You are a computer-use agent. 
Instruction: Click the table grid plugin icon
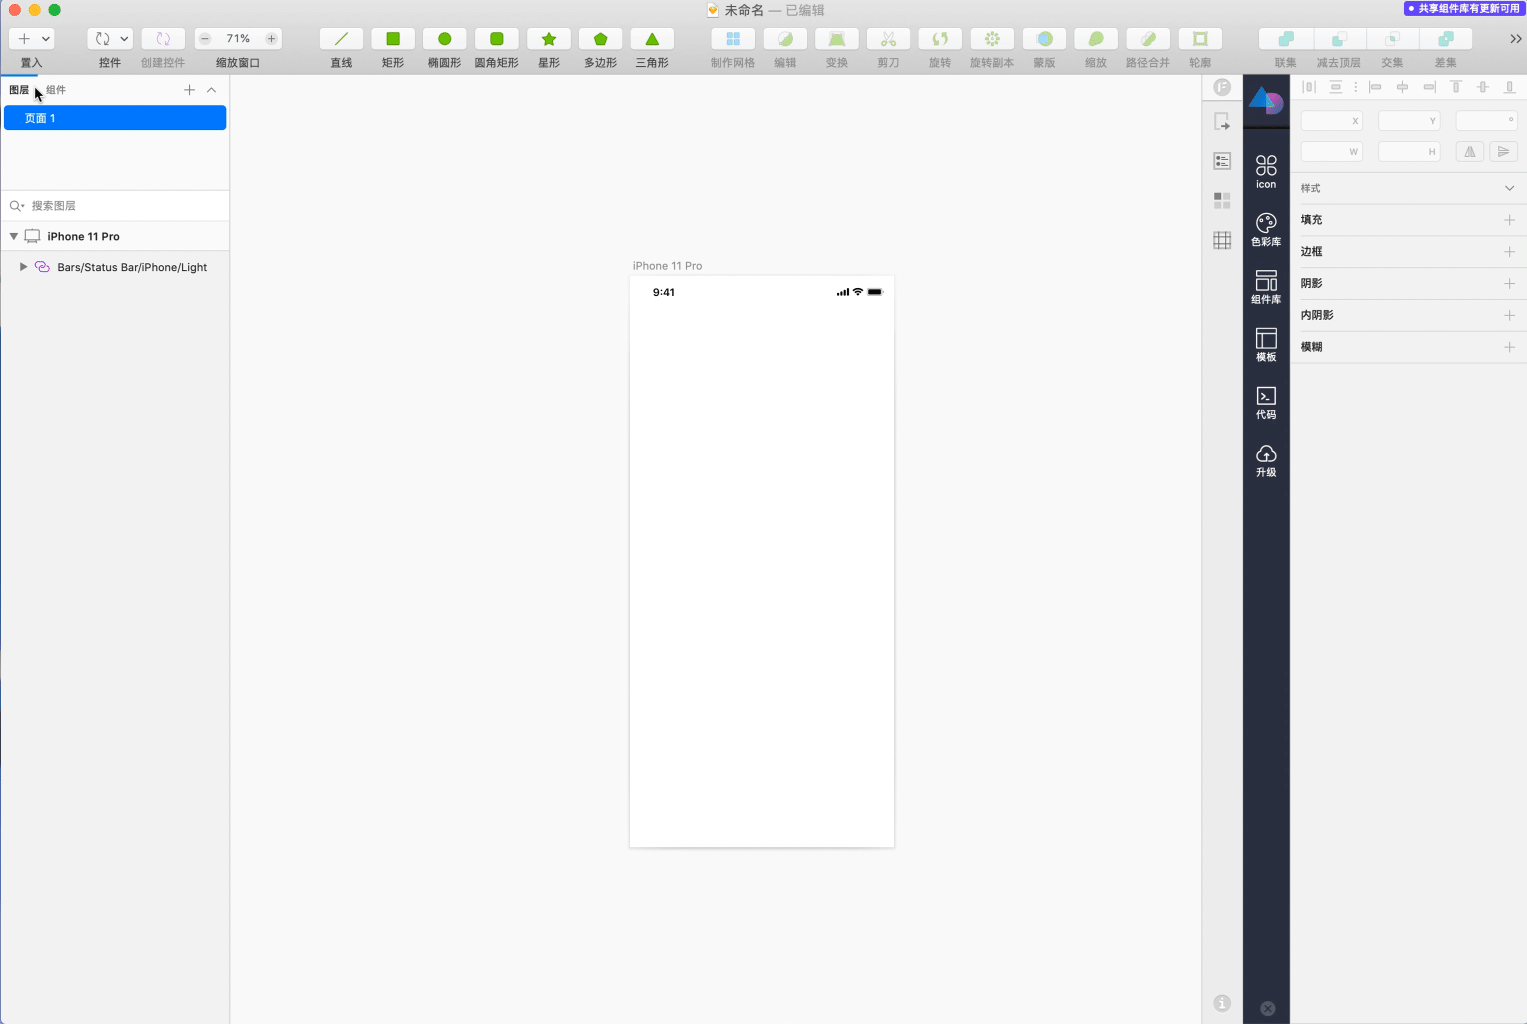click(1222, 240)
